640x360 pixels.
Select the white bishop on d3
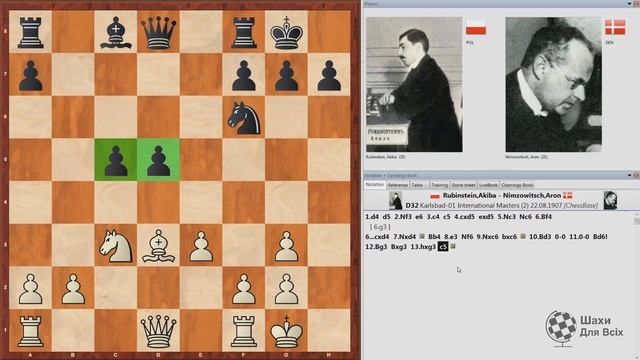tap(158, 245)
